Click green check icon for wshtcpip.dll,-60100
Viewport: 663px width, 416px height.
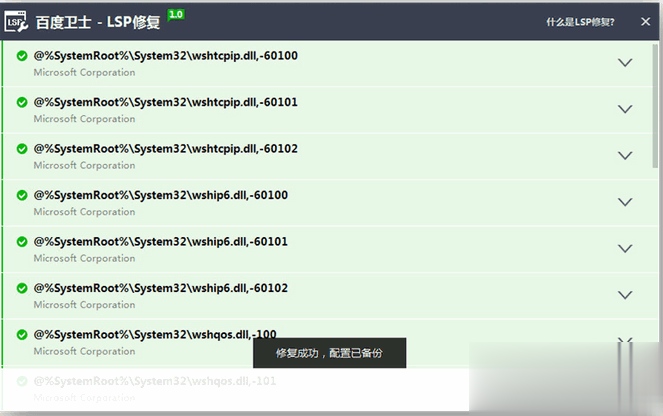(x=22, y=56)
